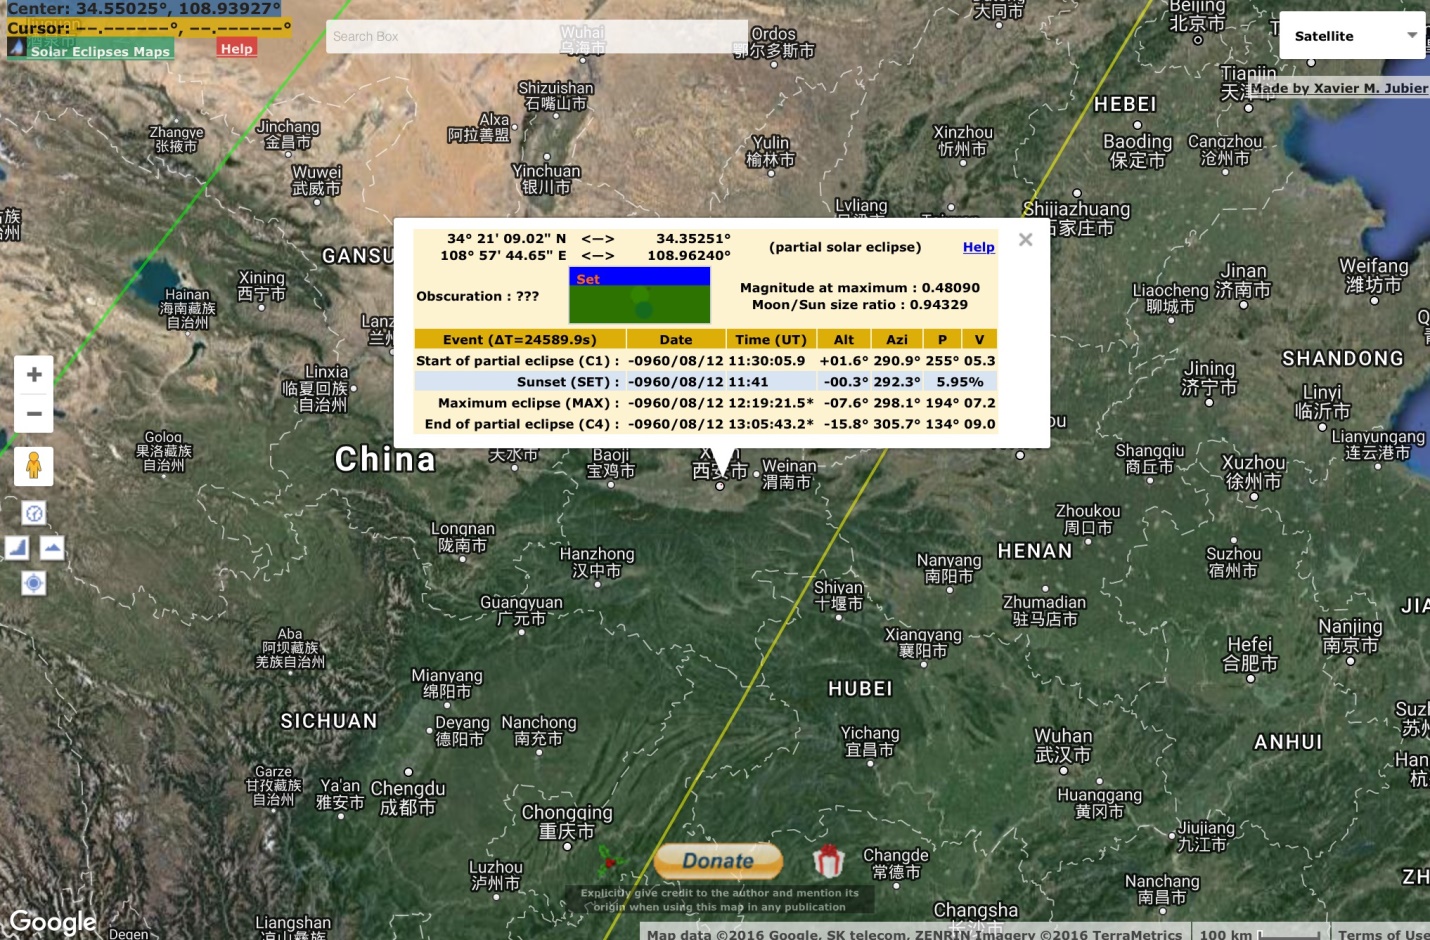Screen dimensions: 1430x940
Task: Open the Made by Xavier M. Jubier link
Action: [x=1339, y=88]
